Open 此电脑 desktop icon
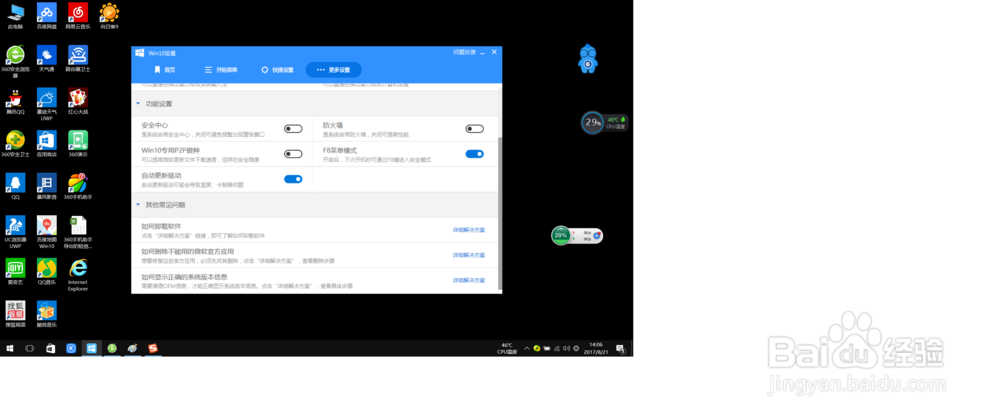 coord(15,16)
